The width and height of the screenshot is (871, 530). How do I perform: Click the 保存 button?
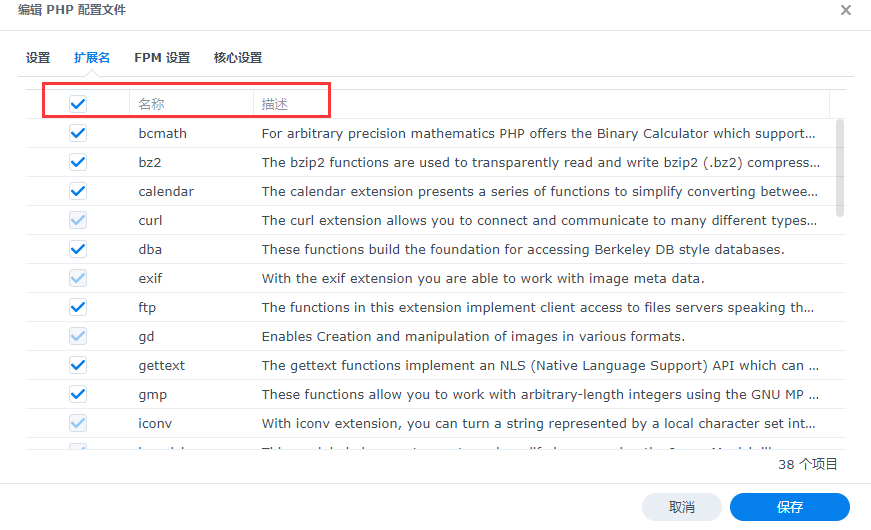pyautogui.click(x=789, y=507)
